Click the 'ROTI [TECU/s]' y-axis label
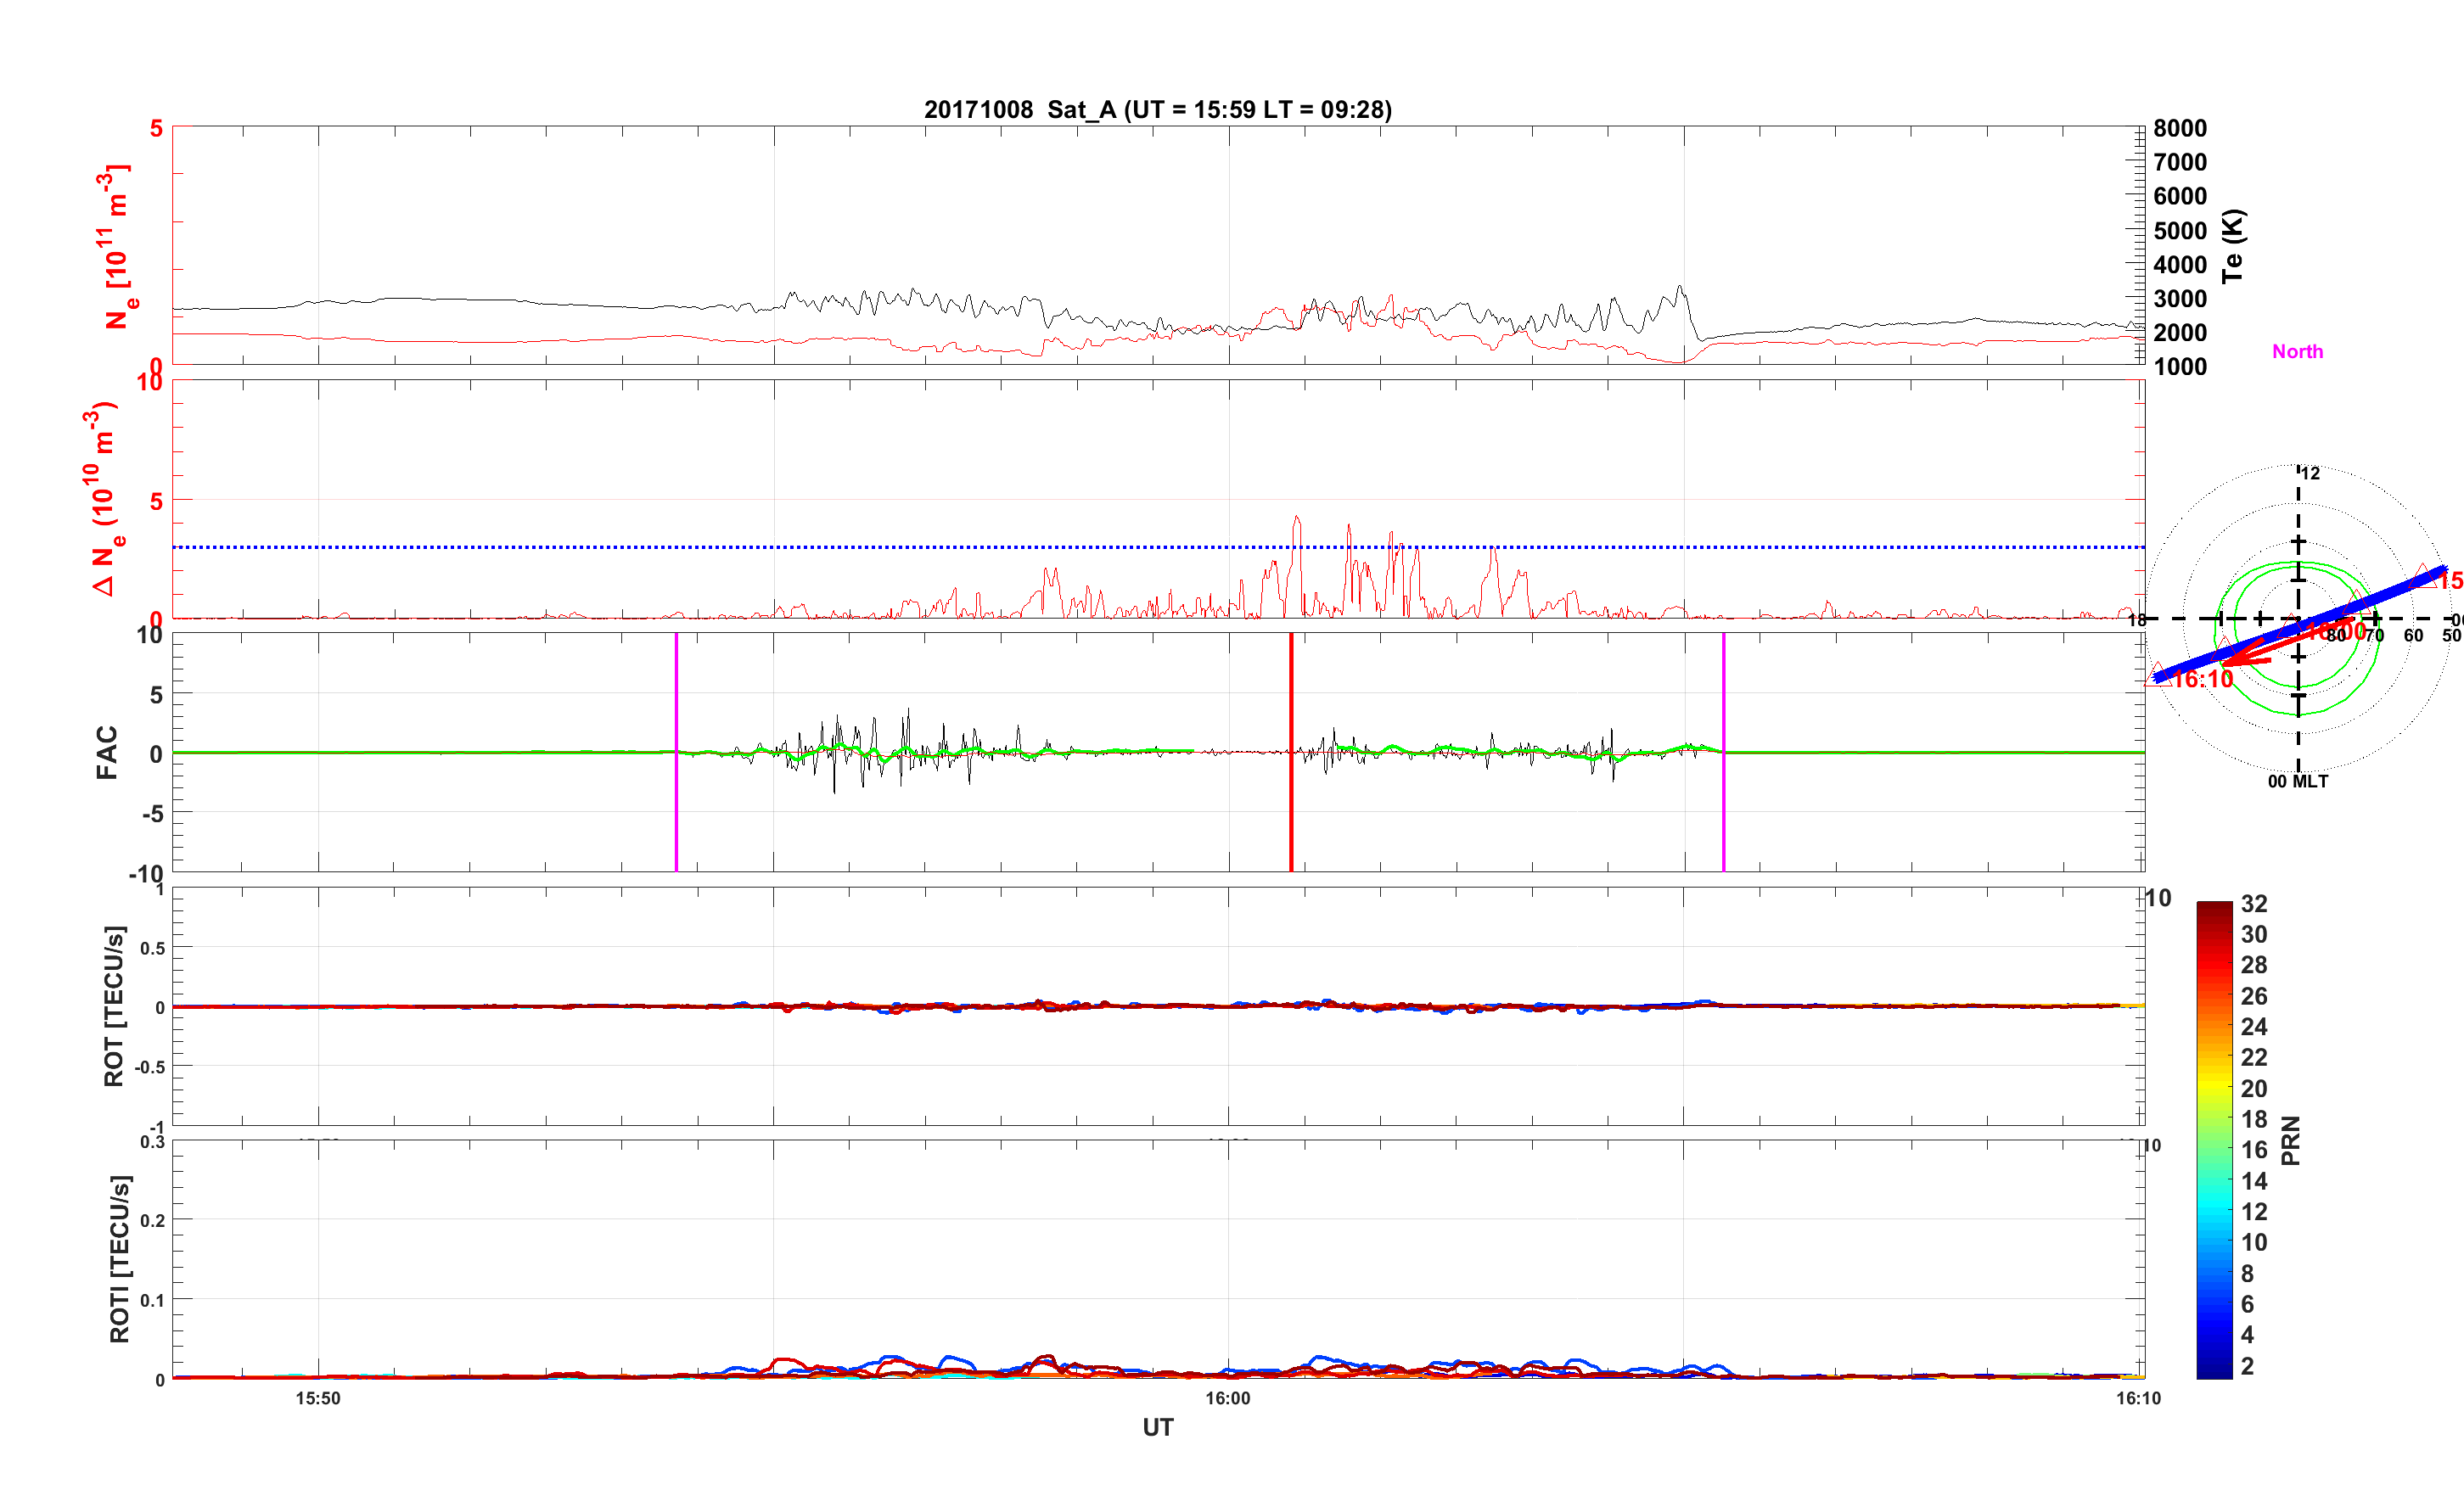The image size is (2464, 1490). tap(119, 1258)
